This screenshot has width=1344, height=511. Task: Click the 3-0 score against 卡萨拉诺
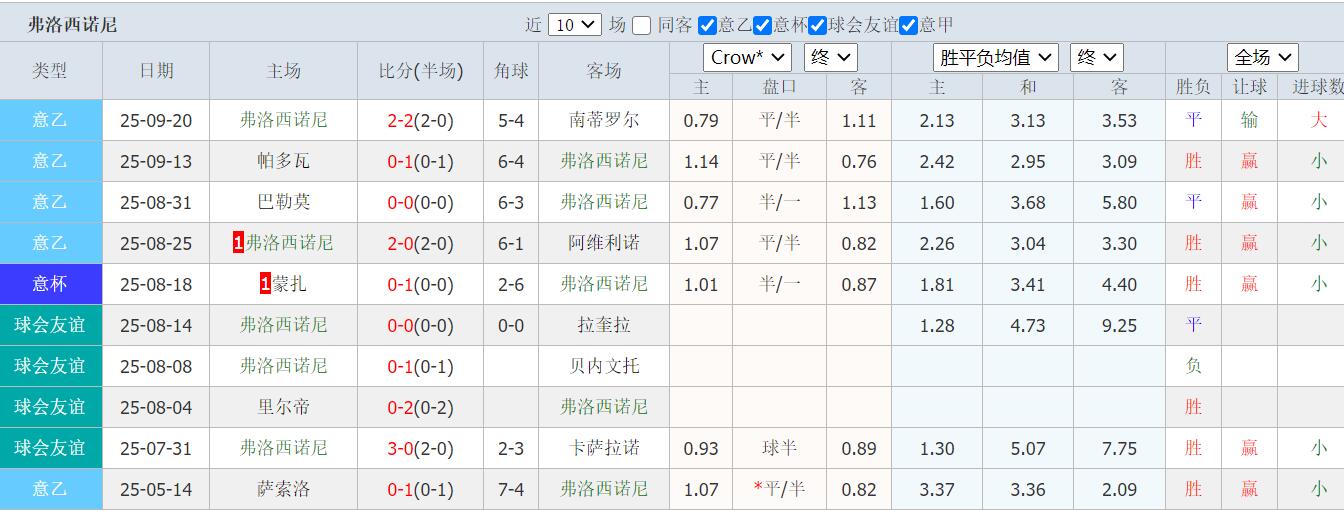click(x=400, y=449)
